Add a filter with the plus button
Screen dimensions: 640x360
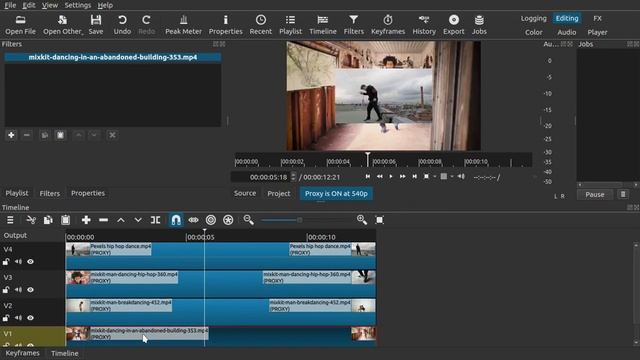11,135
